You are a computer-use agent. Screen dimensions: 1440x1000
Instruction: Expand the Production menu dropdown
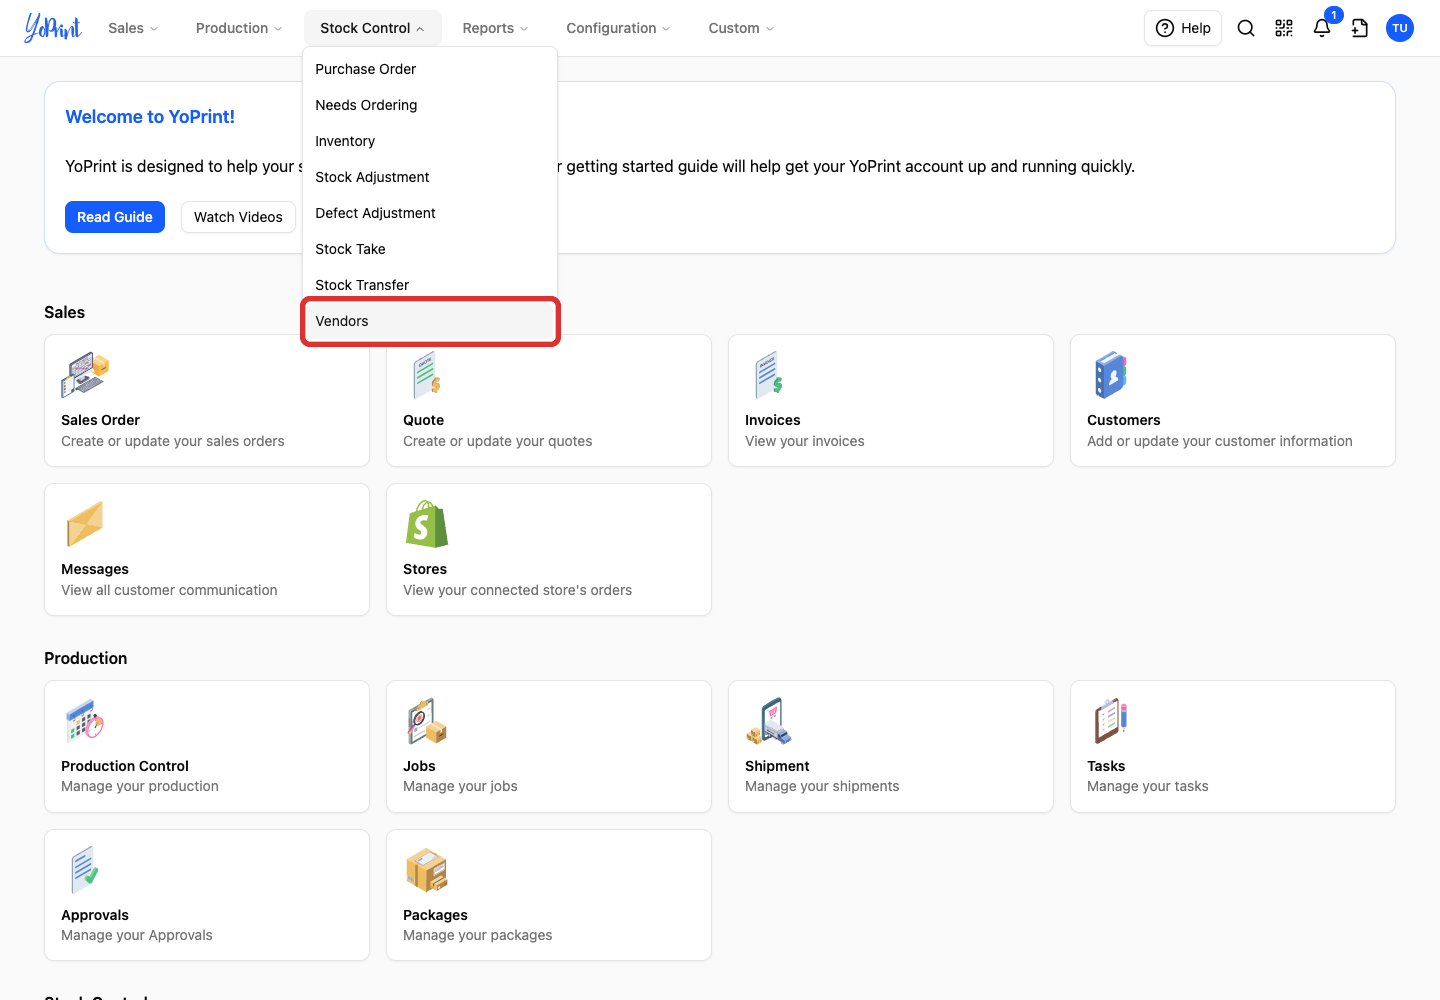pos(239,28)
